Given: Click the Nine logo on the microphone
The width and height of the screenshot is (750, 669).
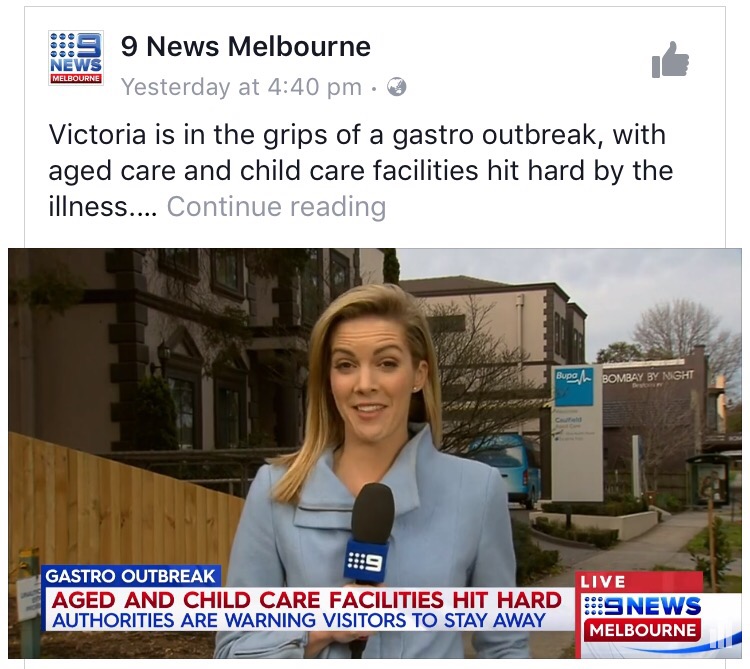Looking at the screenshot, I should 366,561.
